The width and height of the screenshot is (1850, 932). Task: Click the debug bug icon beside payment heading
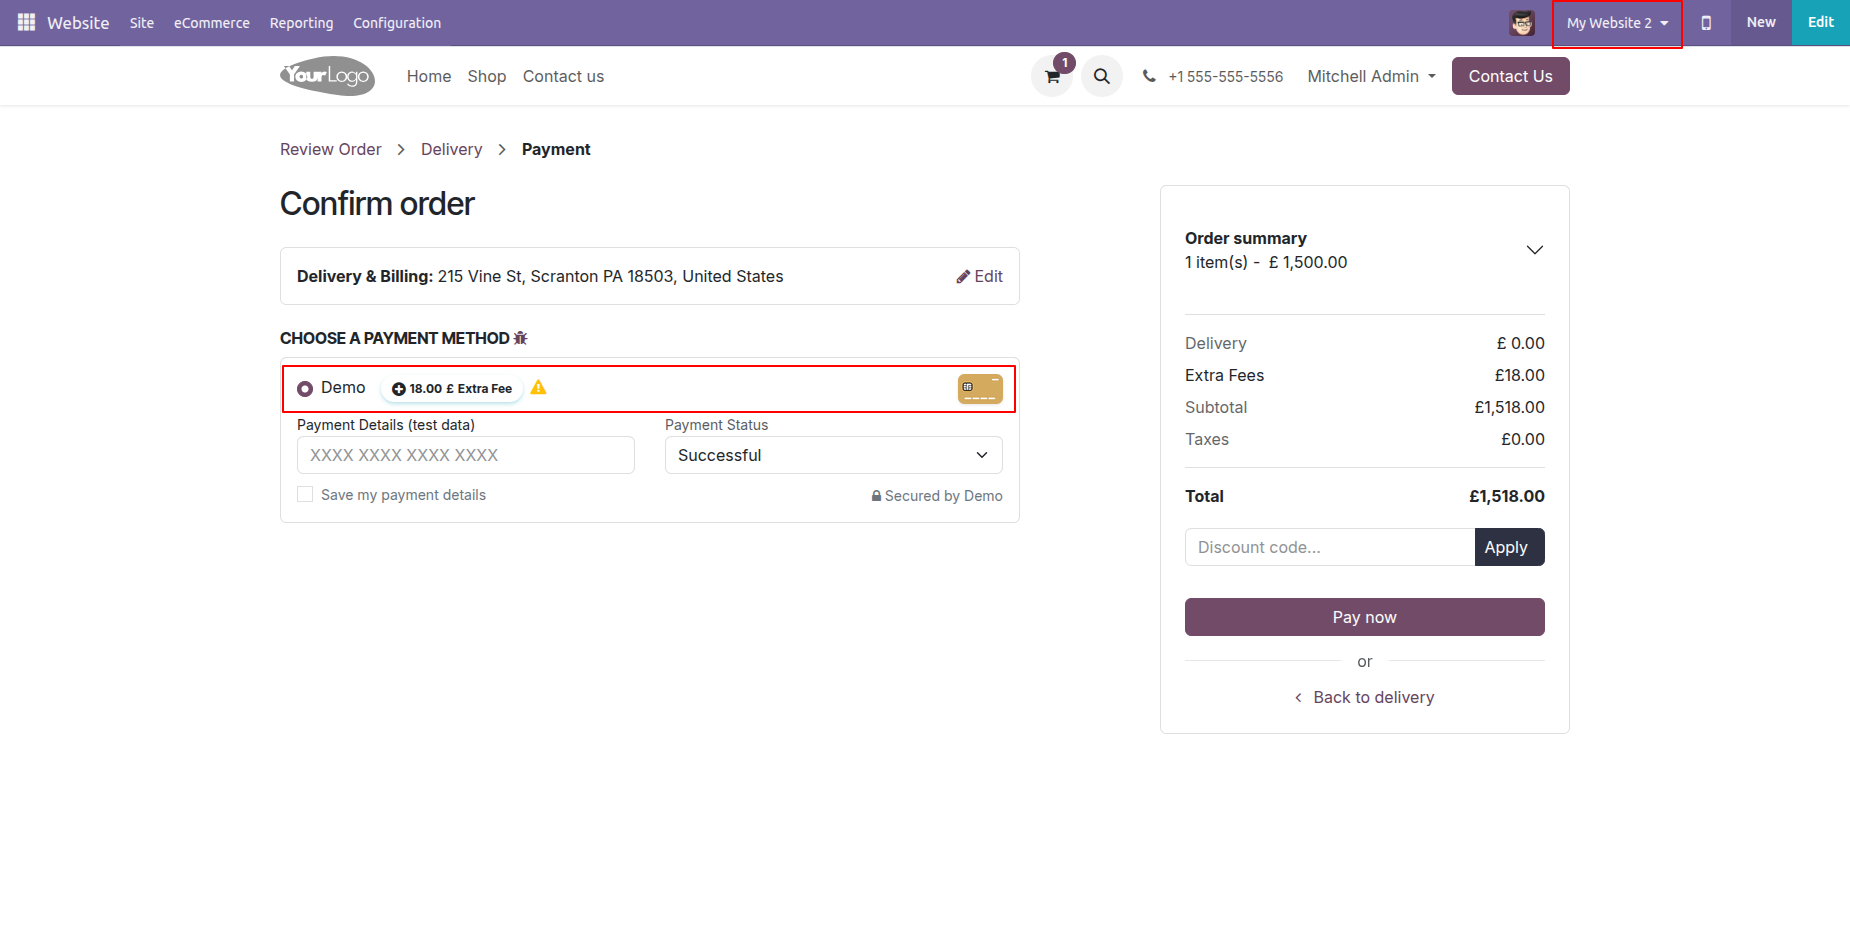[520, 338]
